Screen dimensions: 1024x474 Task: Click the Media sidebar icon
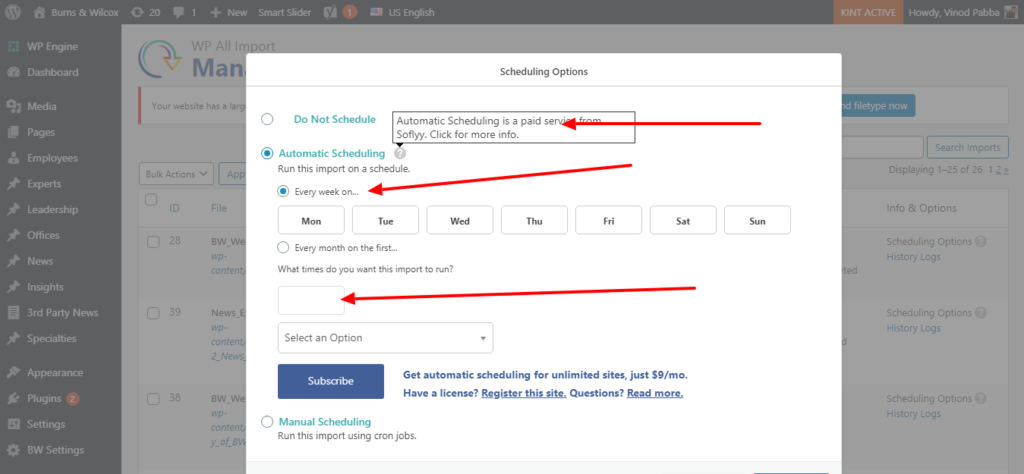coord(13,106)
